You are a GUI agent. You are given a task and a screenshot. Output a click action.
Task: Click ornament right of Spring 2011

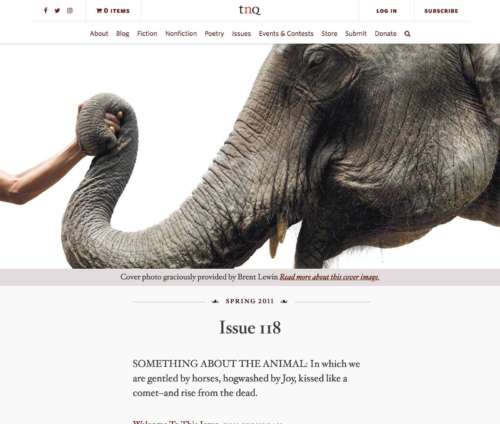pos(284,301)
